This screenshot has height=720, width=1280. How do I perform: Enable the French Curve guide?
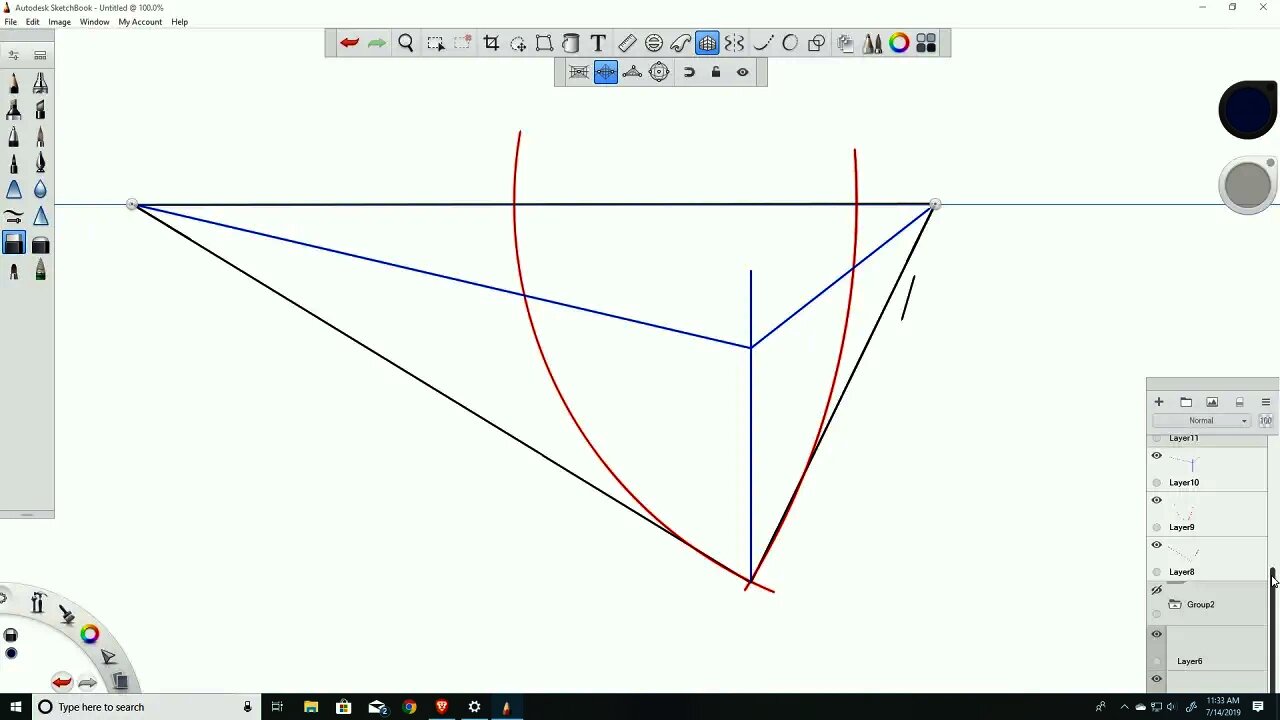pyautogui.click(x=681, y=43)
